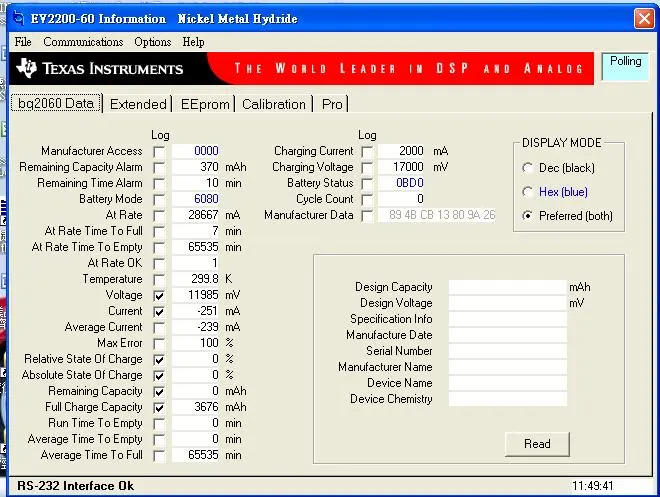The height and width of the screenshot is (497, 660).
Task: Click the Voltage value 11985
Action: click(196, 295)
